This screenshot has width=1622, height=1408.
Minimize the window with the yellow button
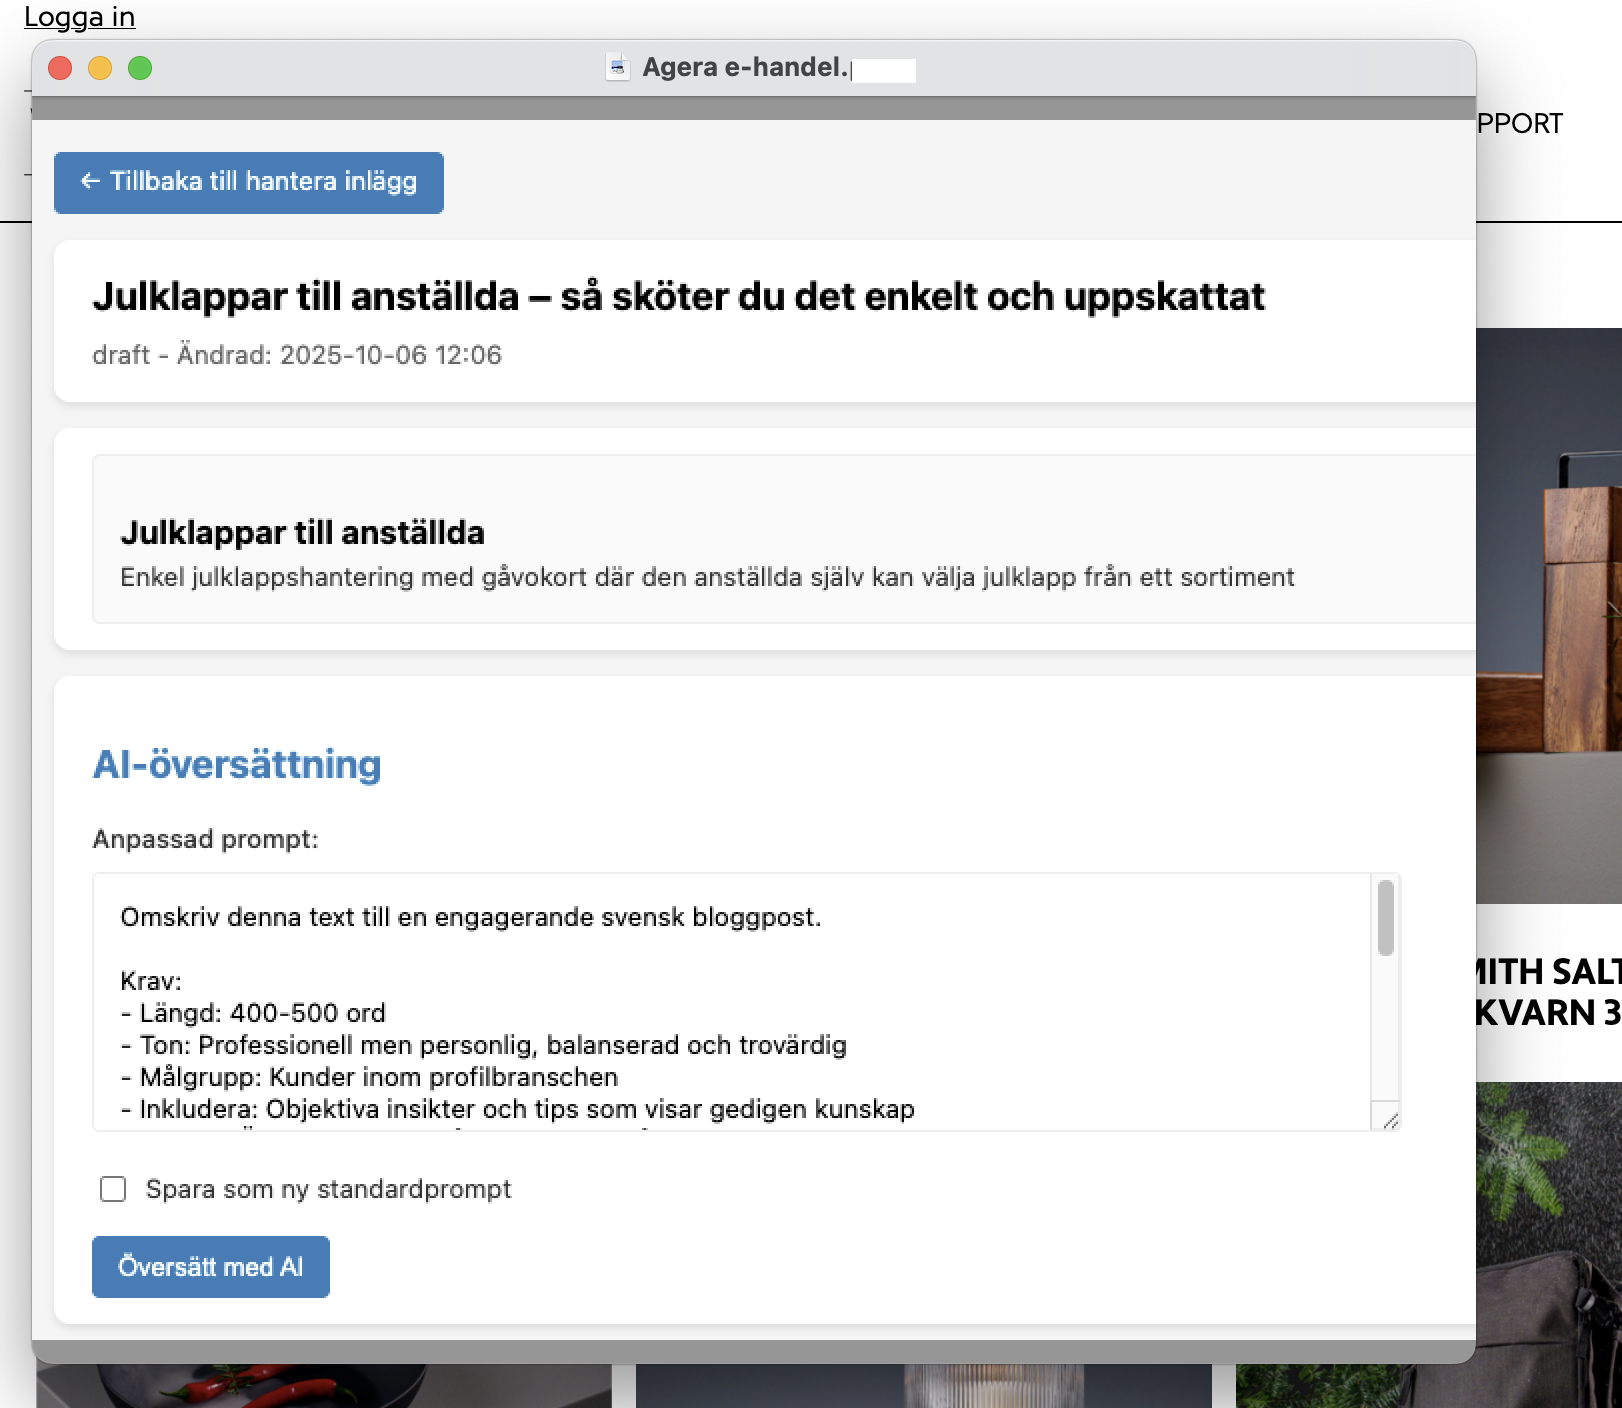[x=100, y=68]
